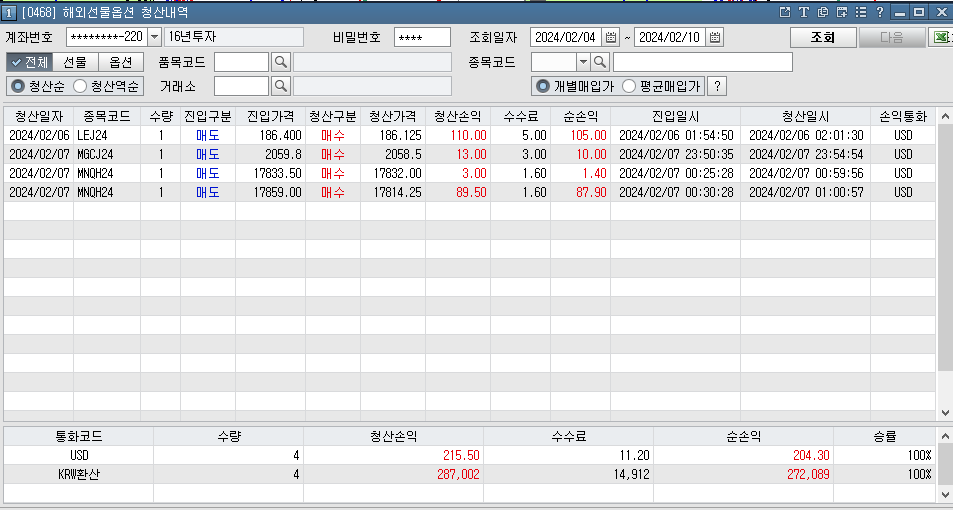The height and width of the screenshot is (510, 953).
Task: Click the 조회 query button
Action: pyautogui.click(x=823, y=37)
